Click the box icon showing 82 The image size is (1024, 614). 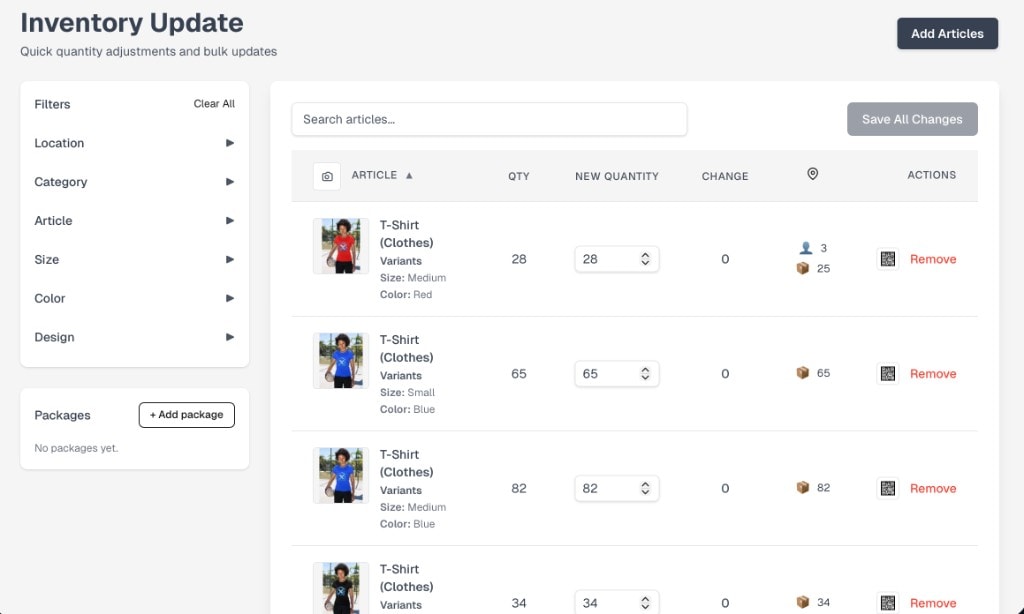pyautogui.click(x=803, y=487)
